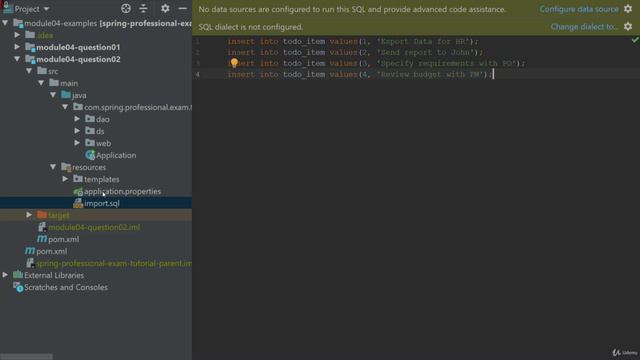Expand the web package arrow
The width and height of the screenshot is (640, 360).
coord(77,143)
